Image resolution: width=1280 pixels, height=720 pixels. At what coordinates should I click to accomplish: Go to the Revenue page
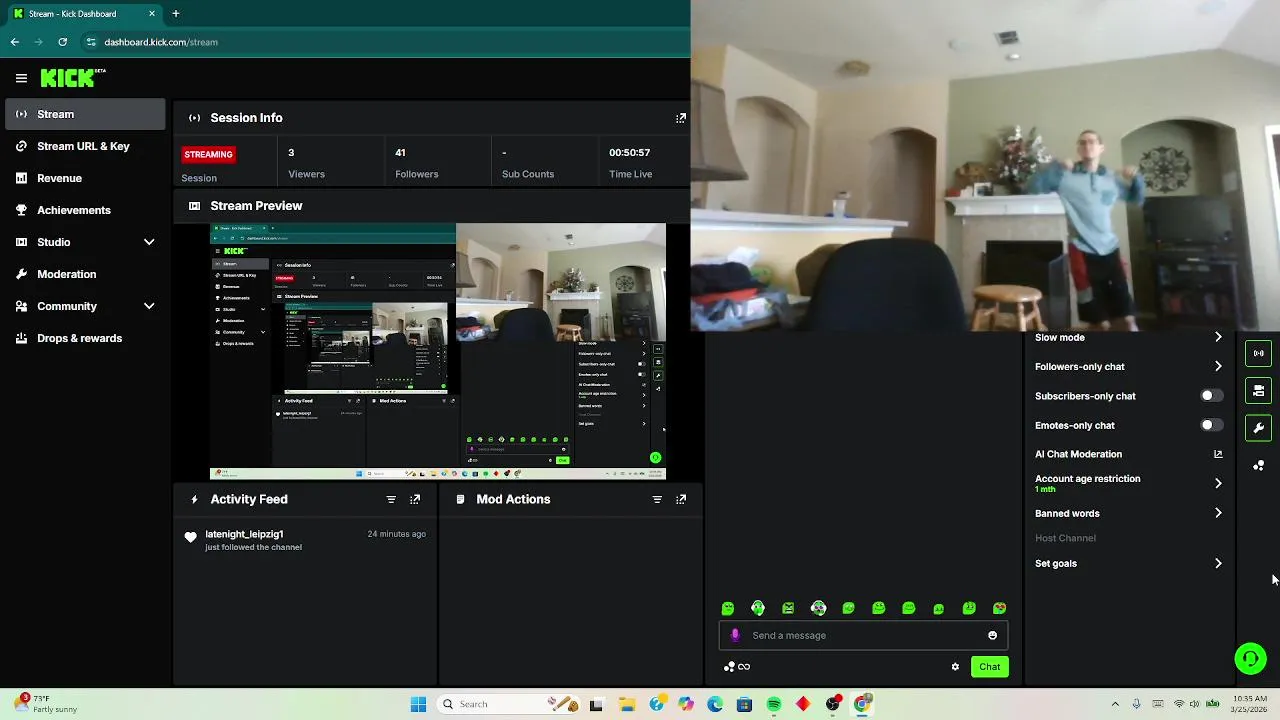point(85,178)
